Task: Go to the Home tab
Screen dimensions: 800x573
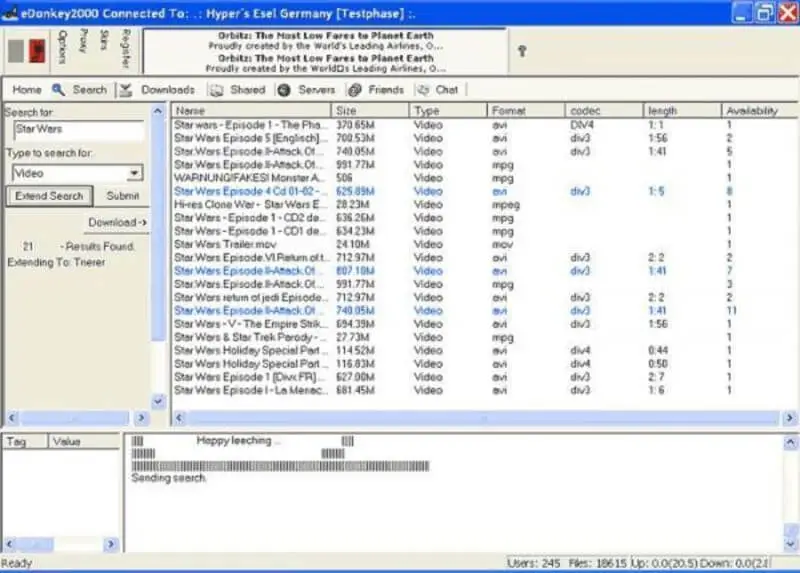Action: click(x=27, y=89)
